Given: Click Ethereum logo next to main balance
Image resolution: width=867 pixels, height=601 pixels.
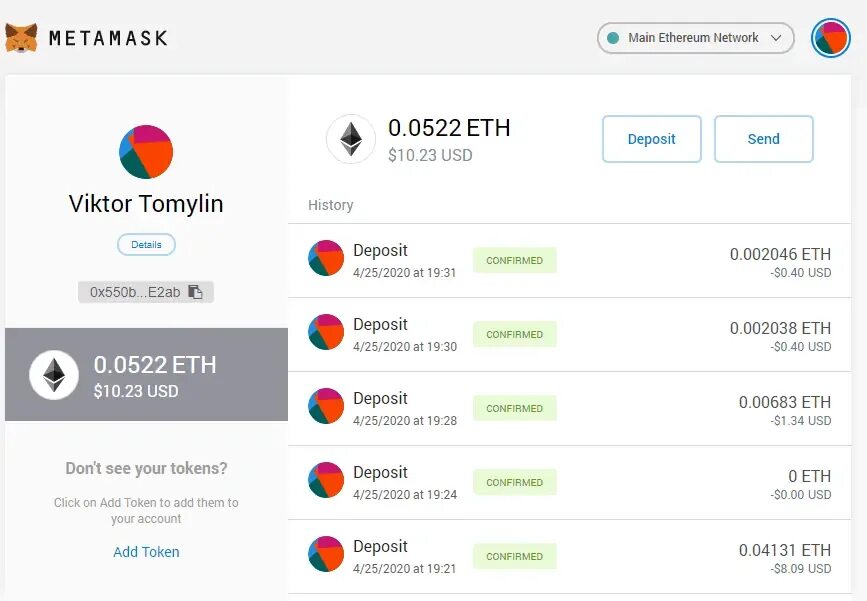Looking at the screenshot, I should click(351, 139).
